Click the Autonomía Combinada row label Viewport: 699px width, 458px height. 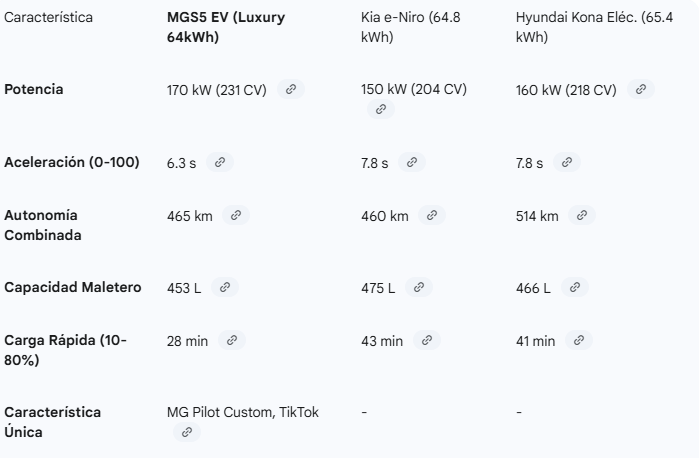click(43, 225)
